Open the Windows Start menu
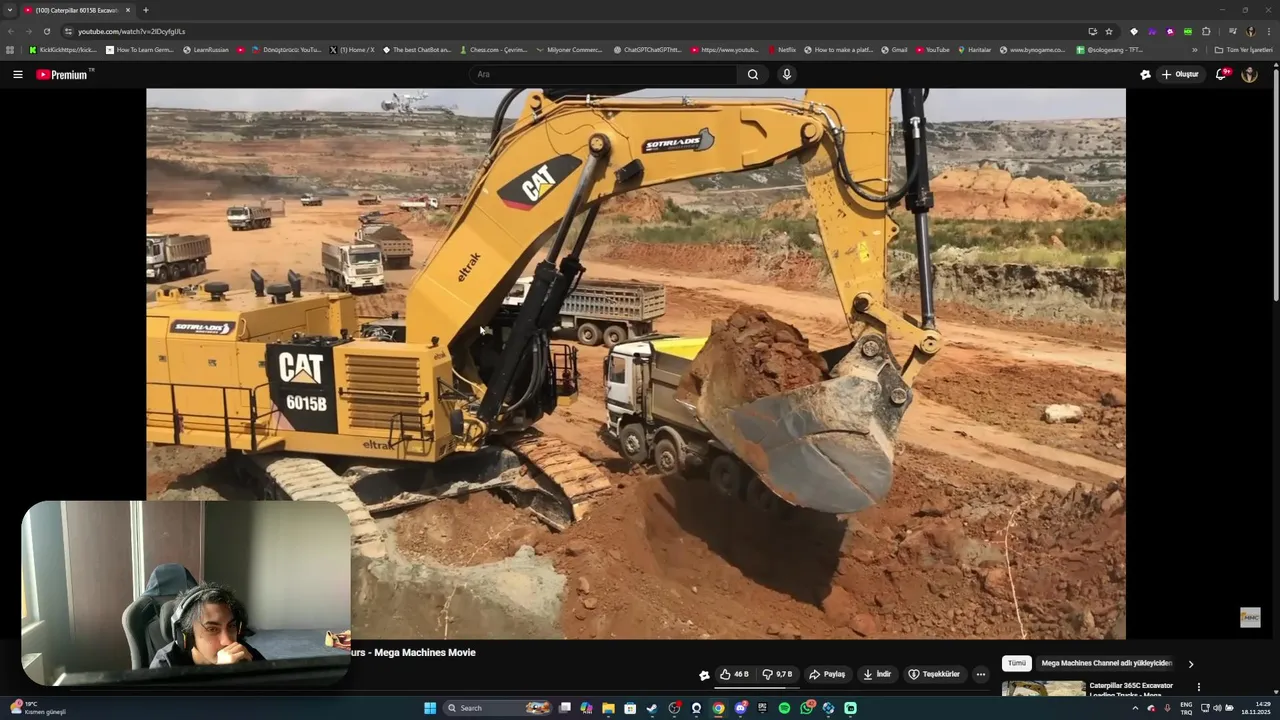 click(x=430, y=708)
